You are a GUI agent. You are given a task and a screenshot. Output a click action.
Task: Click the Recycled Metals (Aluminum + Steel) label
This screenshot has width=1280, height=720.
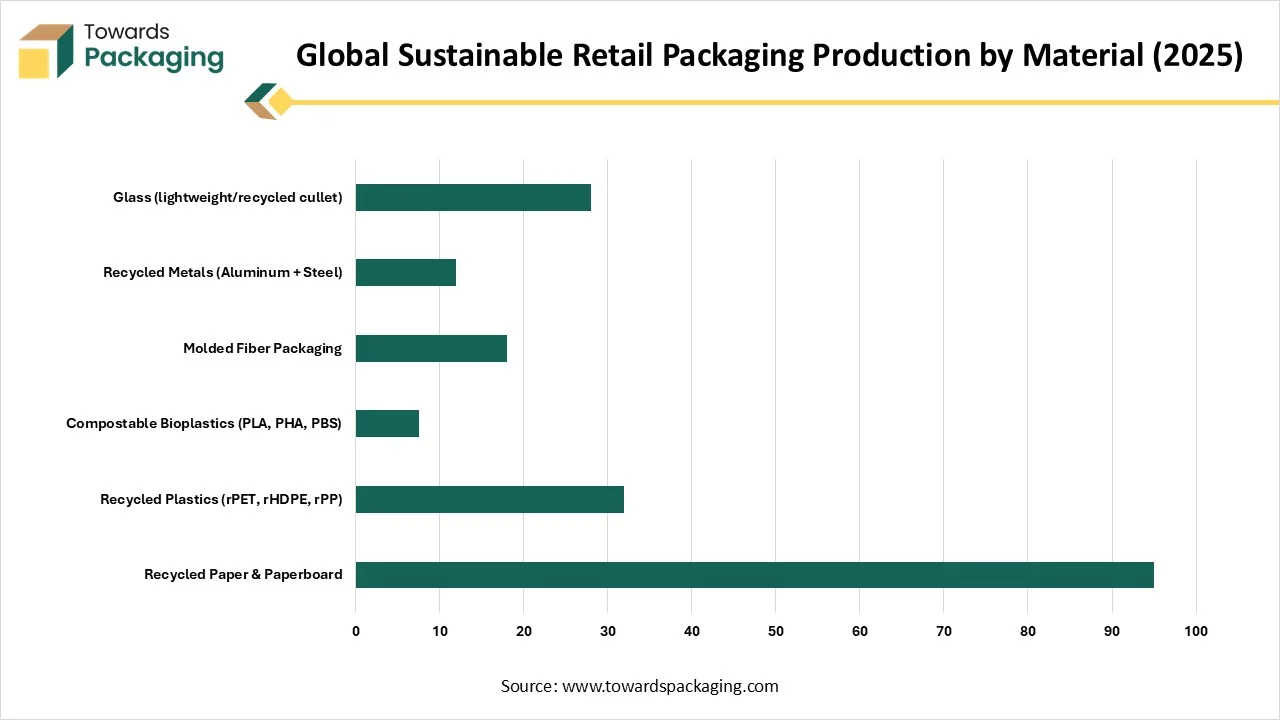click(222, 272)
